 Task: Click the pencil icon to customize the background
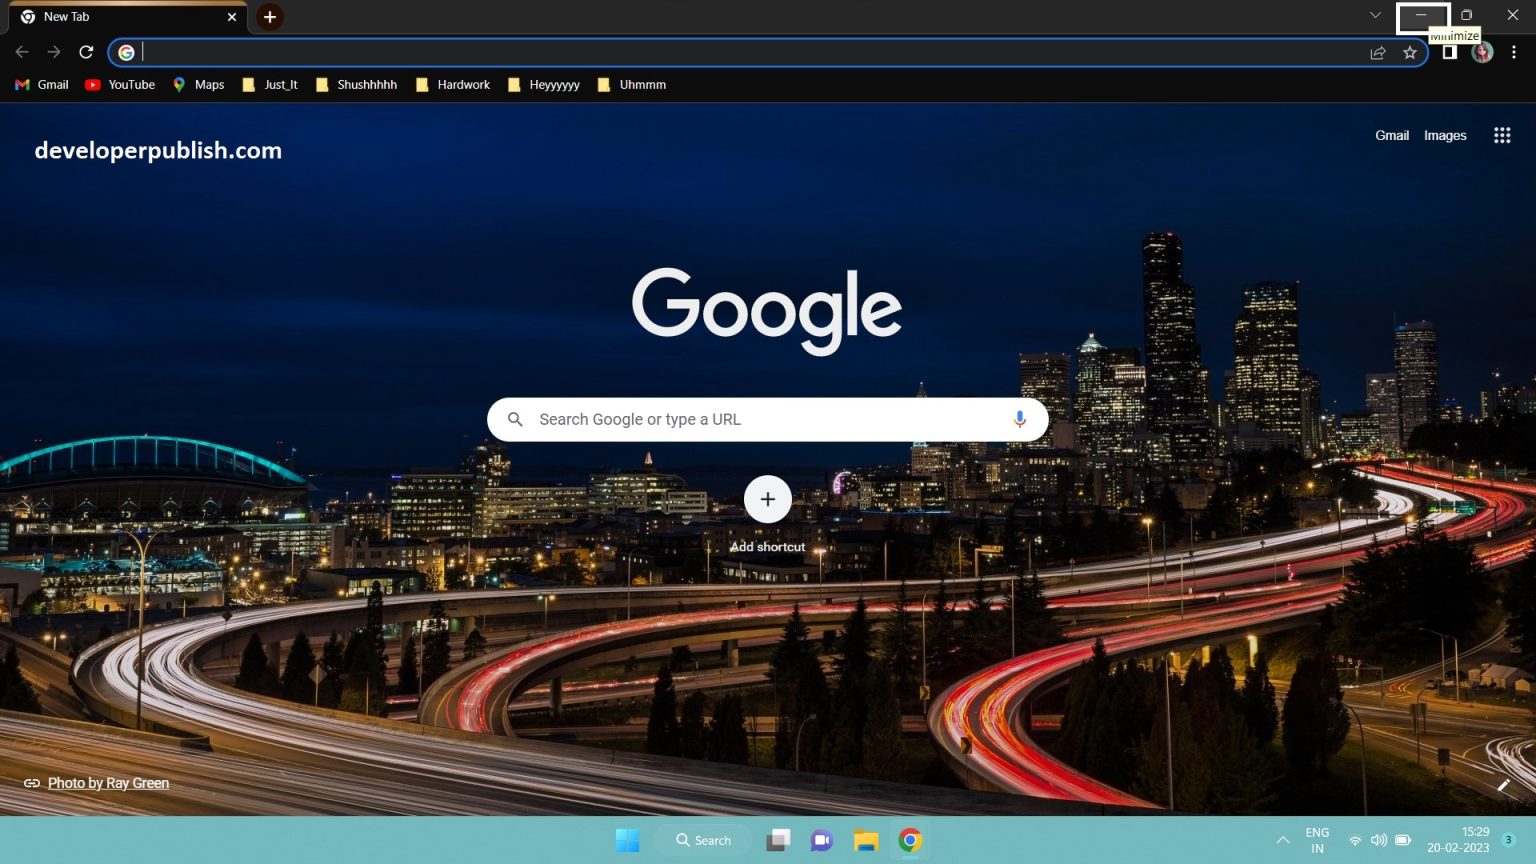pyautogui.click(x=1505, y=785)
